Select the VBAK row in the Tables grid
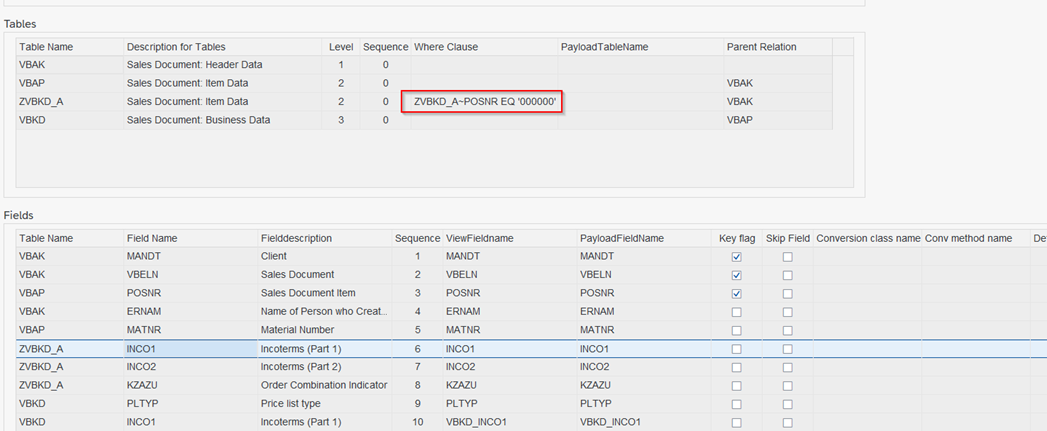This screenshot has width=1047, height=431. 68,65
